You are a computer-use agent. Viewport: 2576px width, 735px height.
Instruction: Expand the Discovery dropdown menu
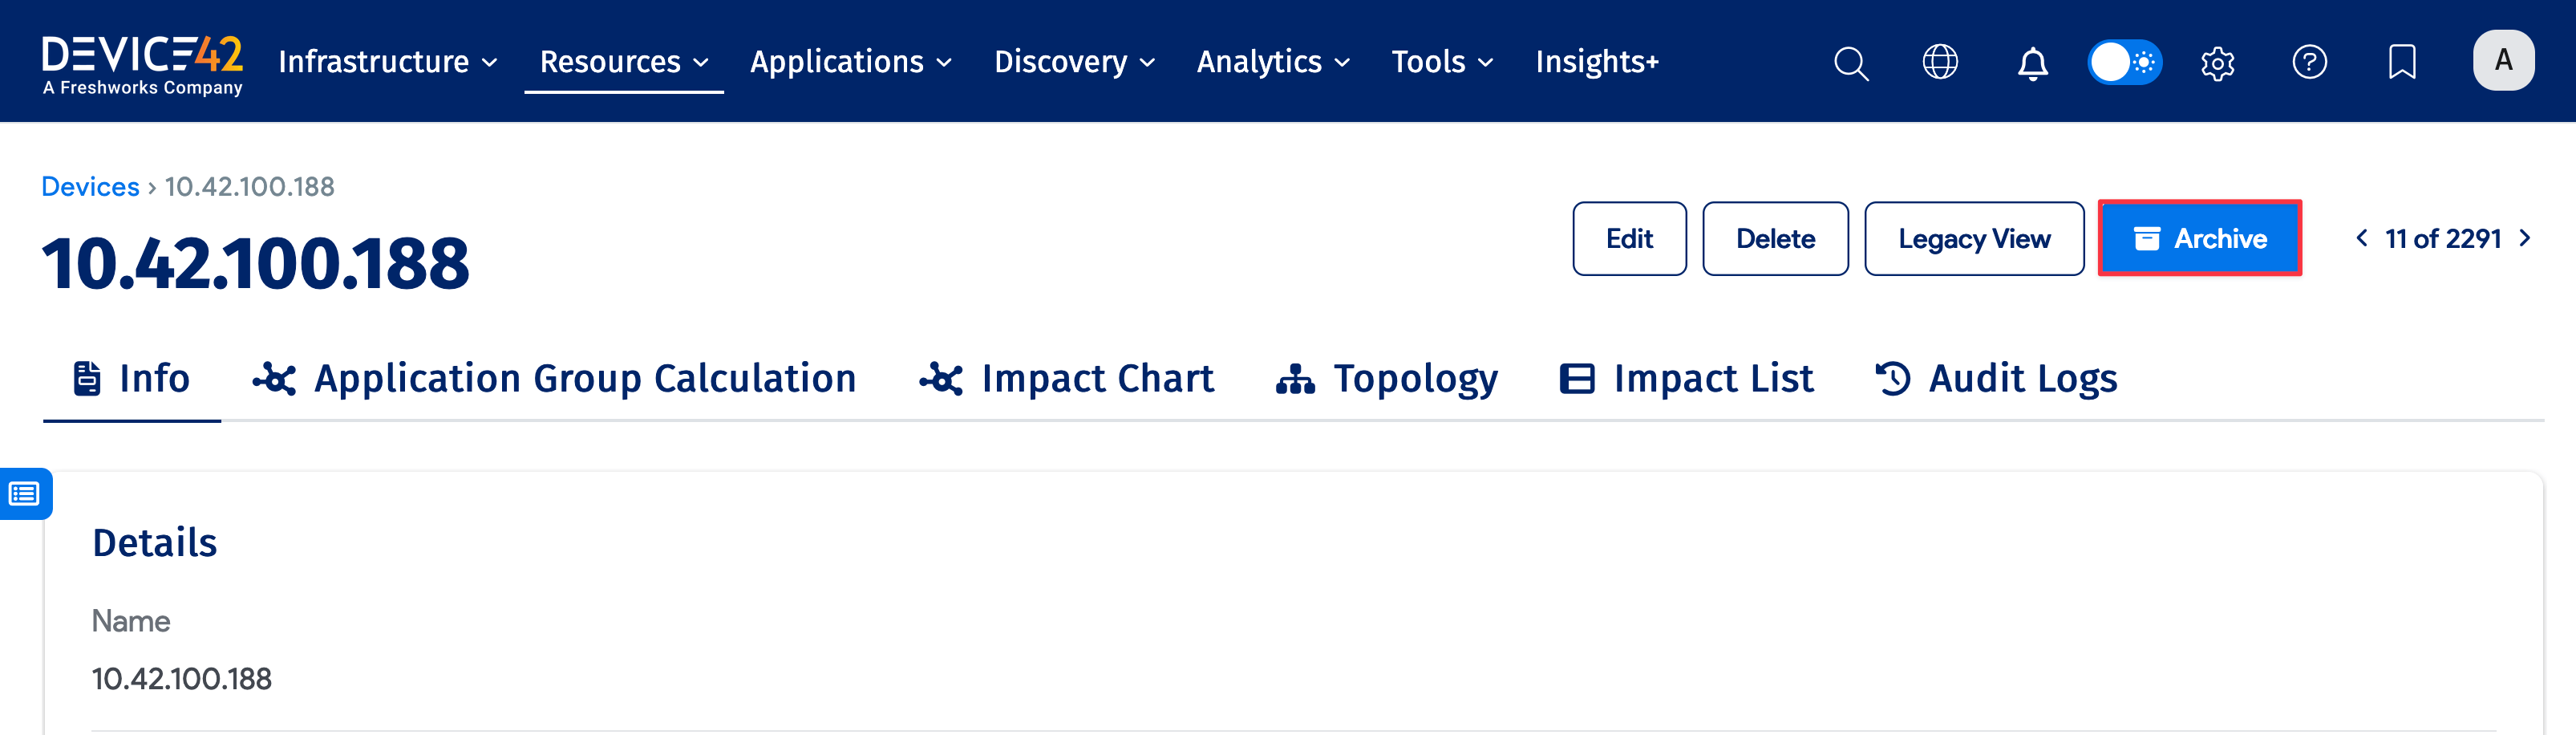click(x=1074, y=62)
